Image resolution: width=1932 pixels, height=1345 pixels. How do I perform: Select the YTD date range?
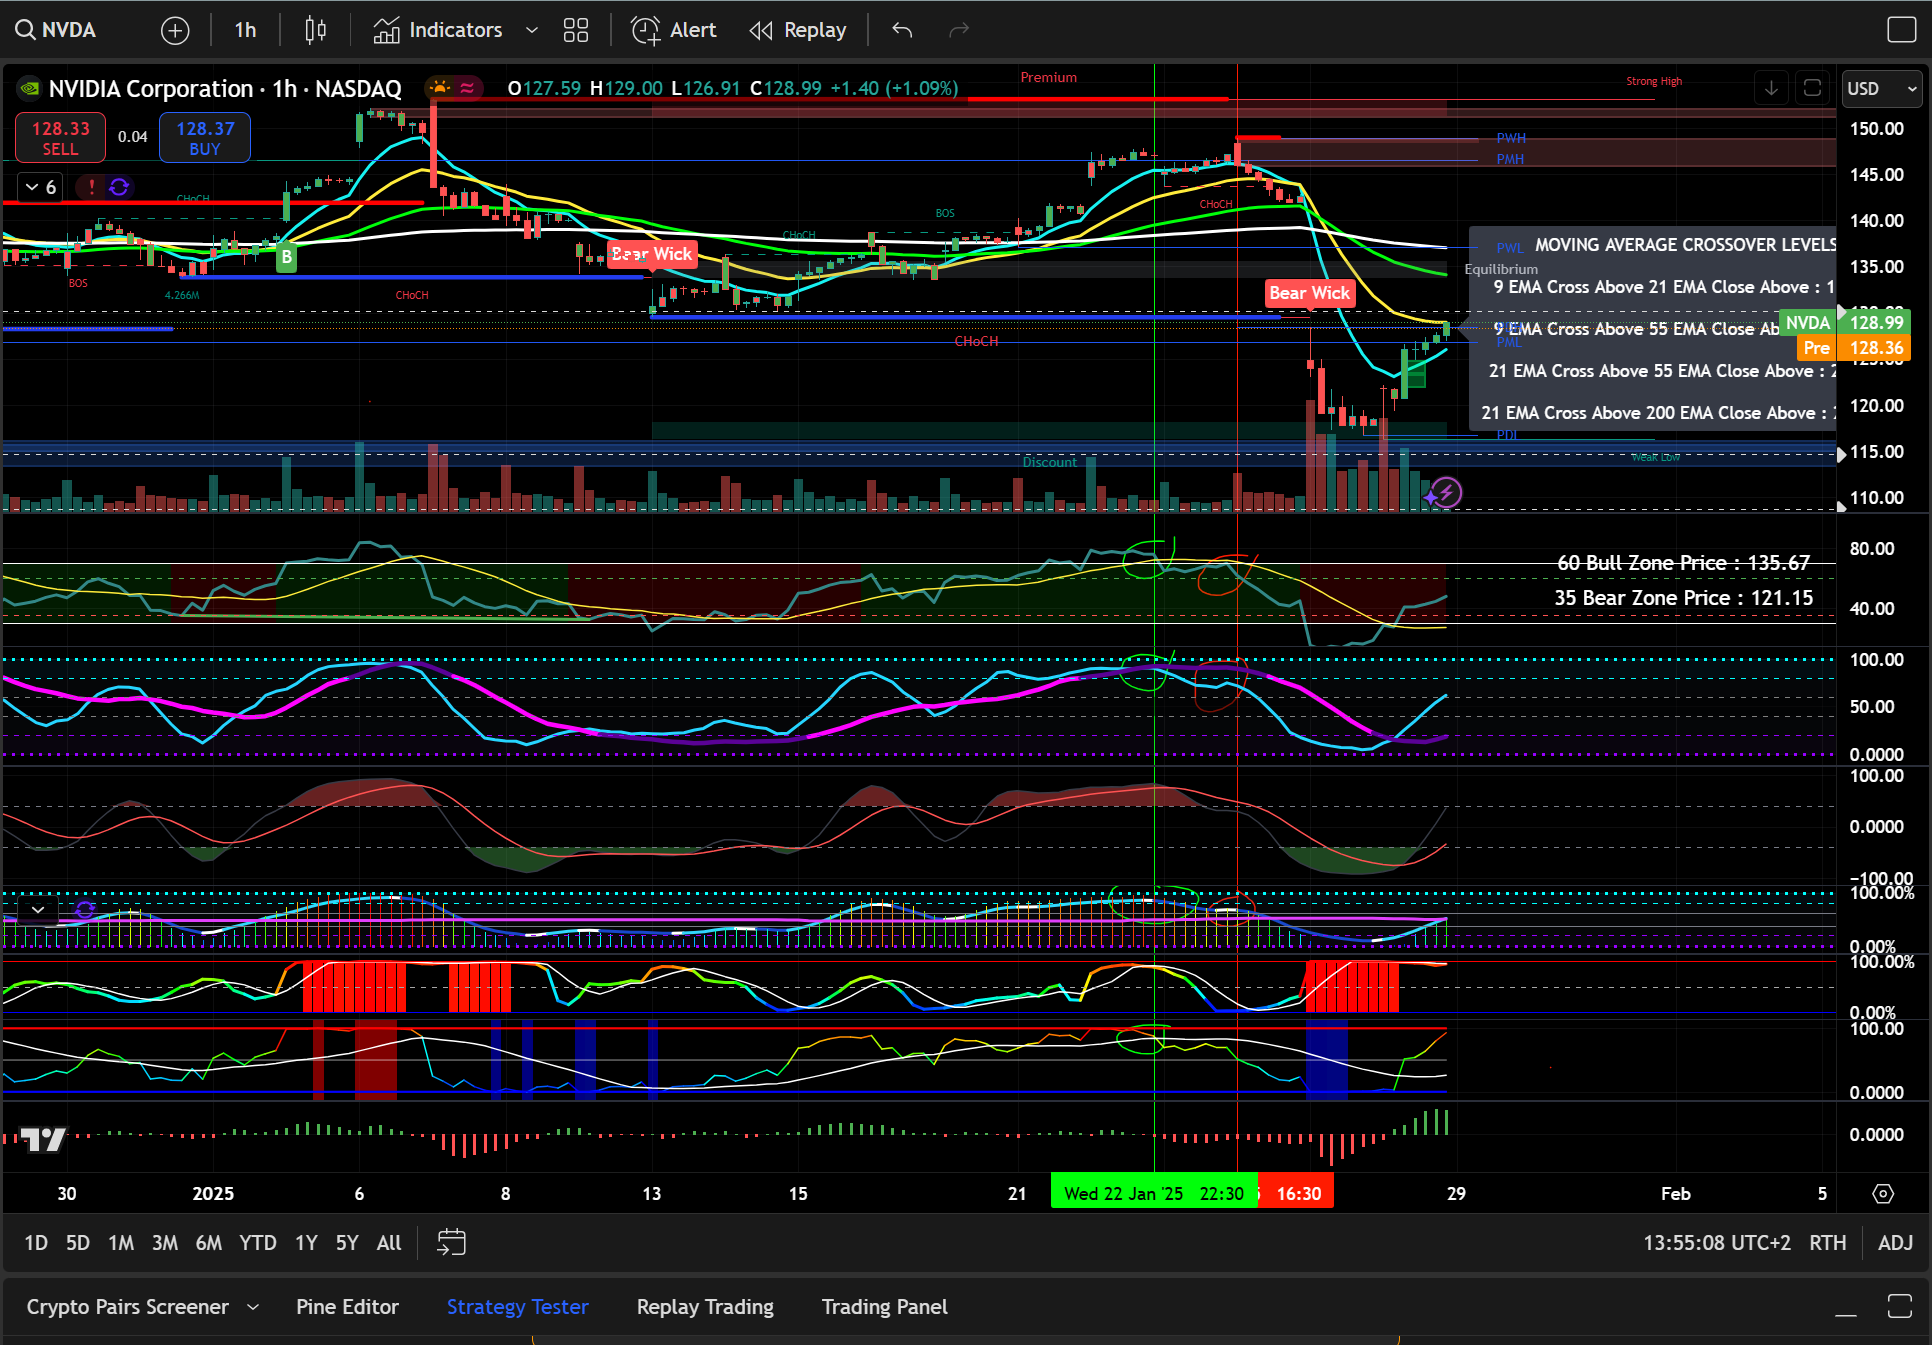tap(258, 1243)
